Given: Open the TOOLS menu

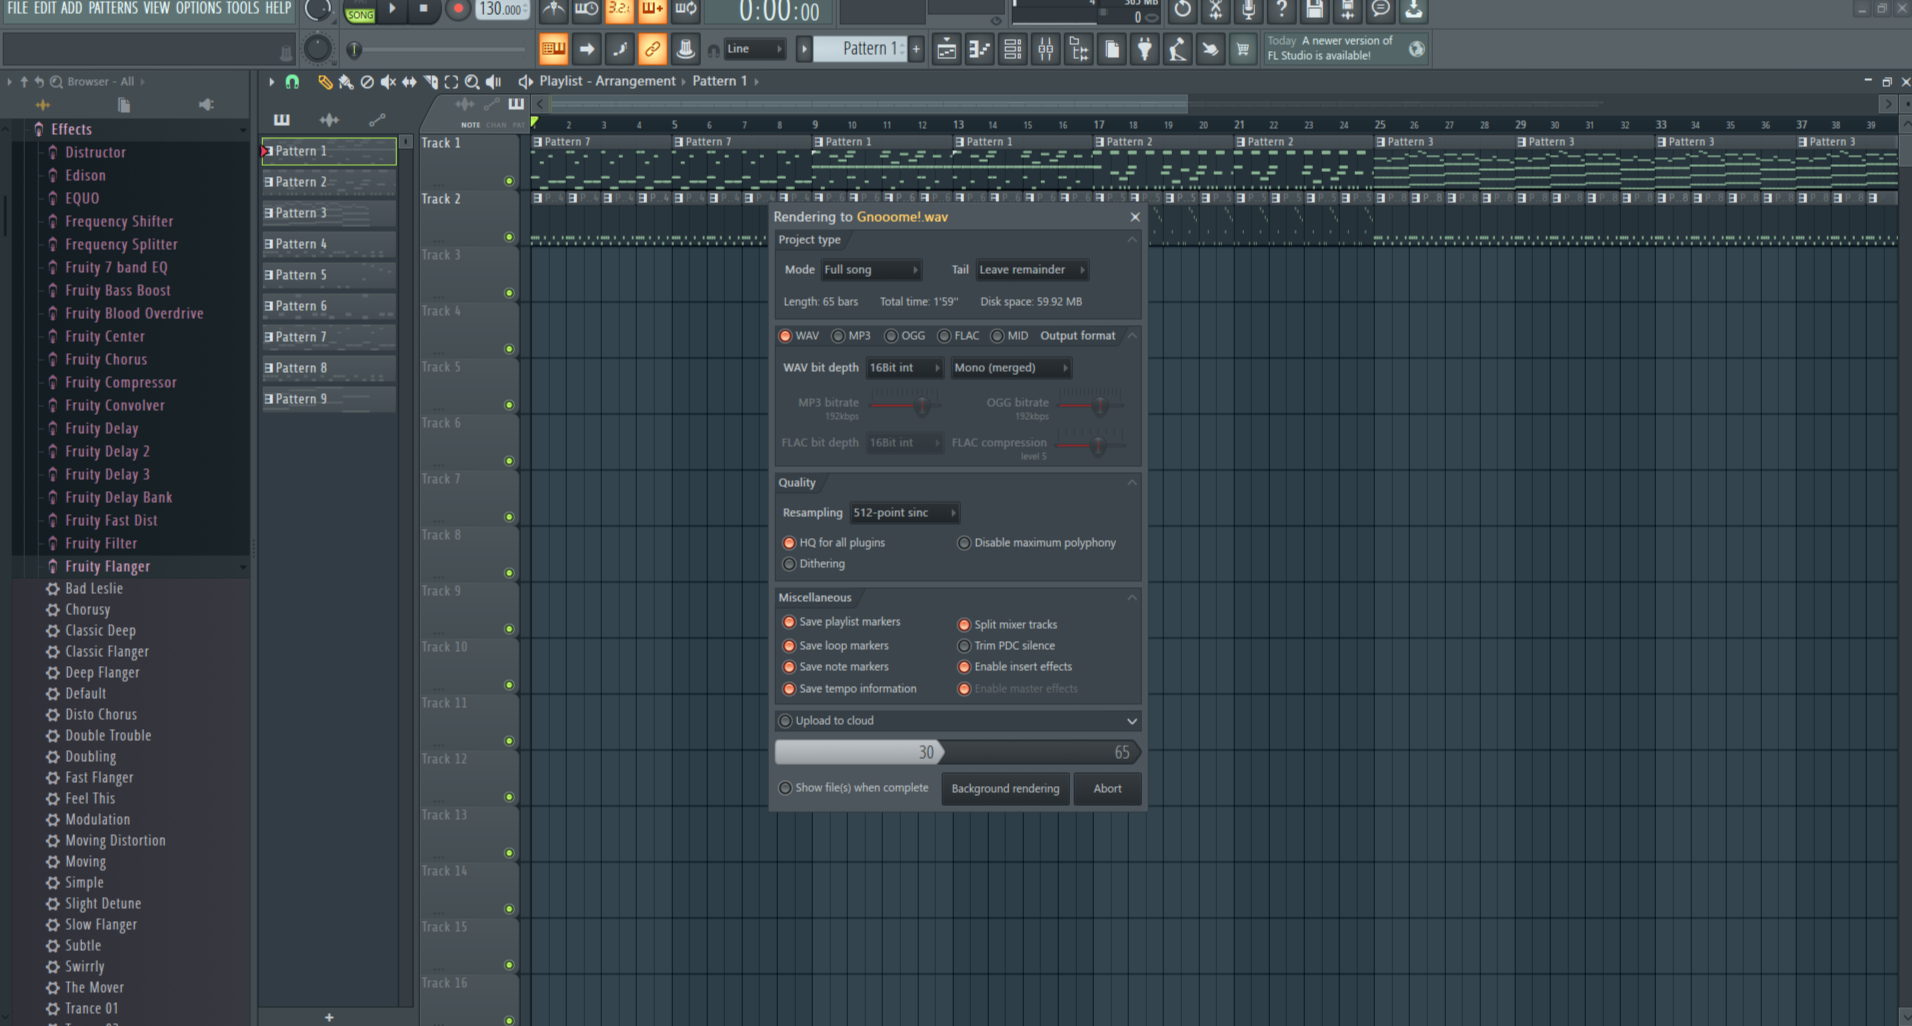Looking at the screenshot, I should (x=242, y=8).
